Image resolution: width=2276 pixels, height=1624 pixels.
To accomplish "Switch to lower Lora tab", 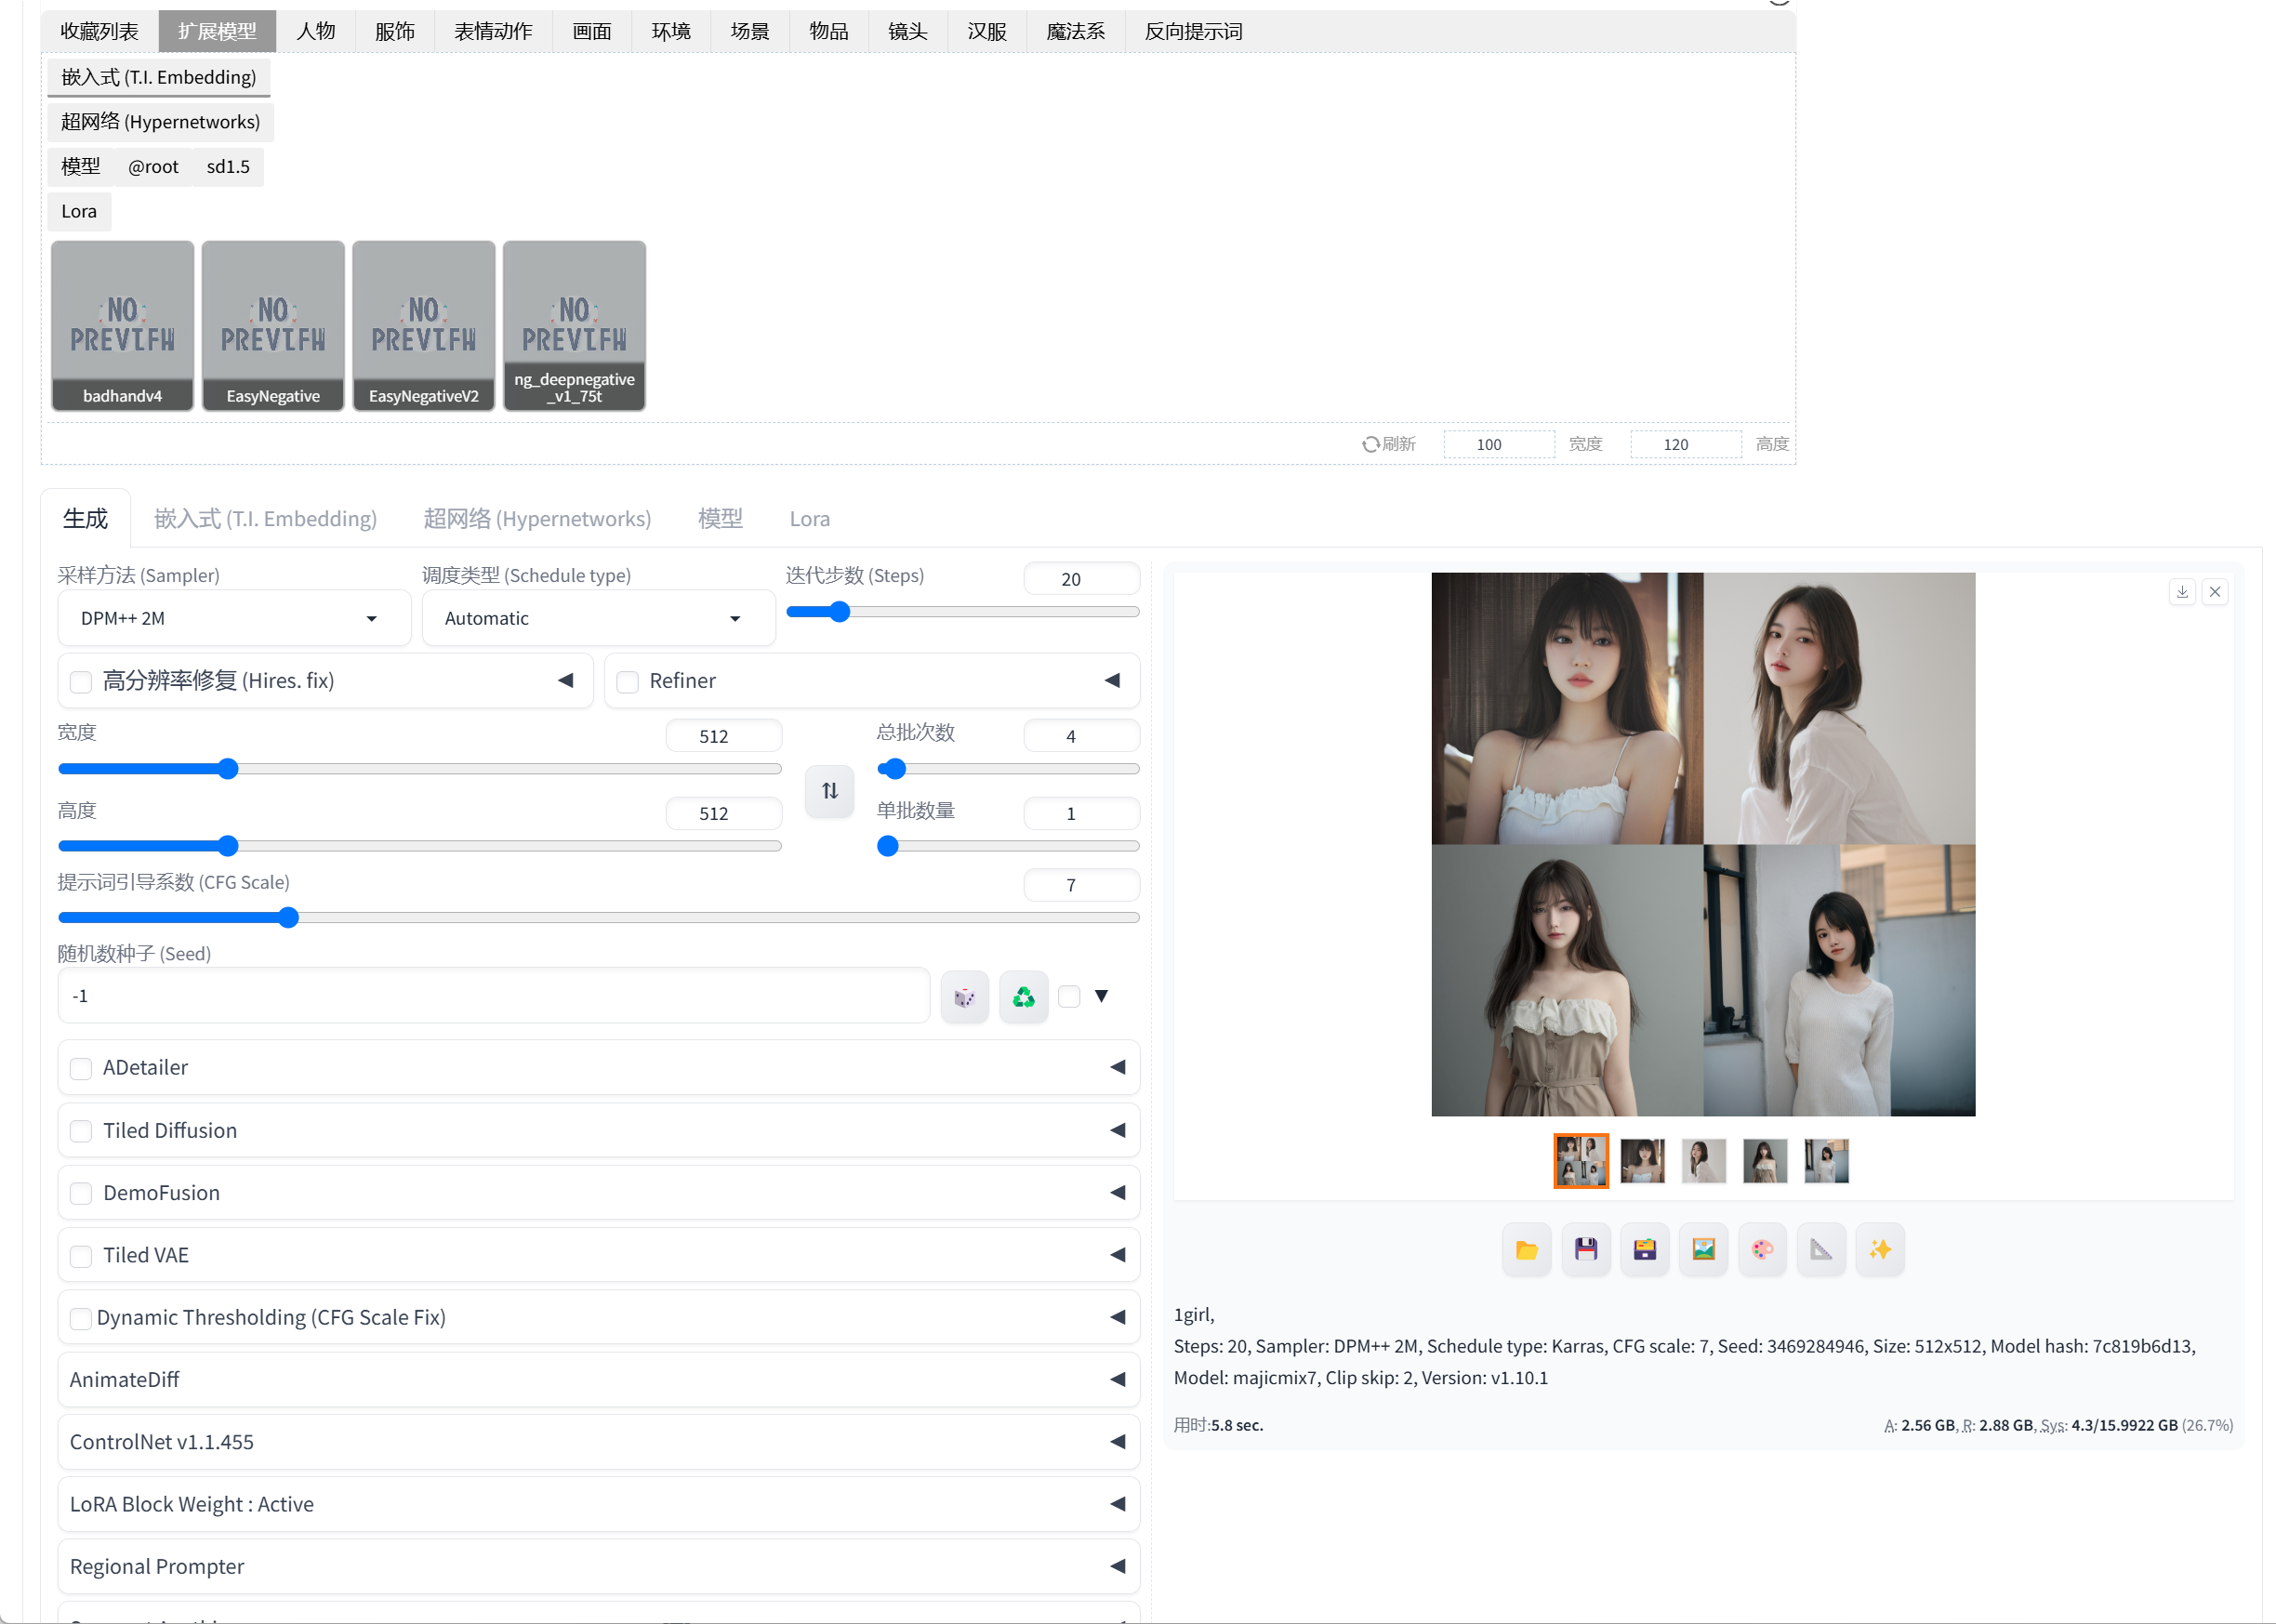I will pos(809,518).
